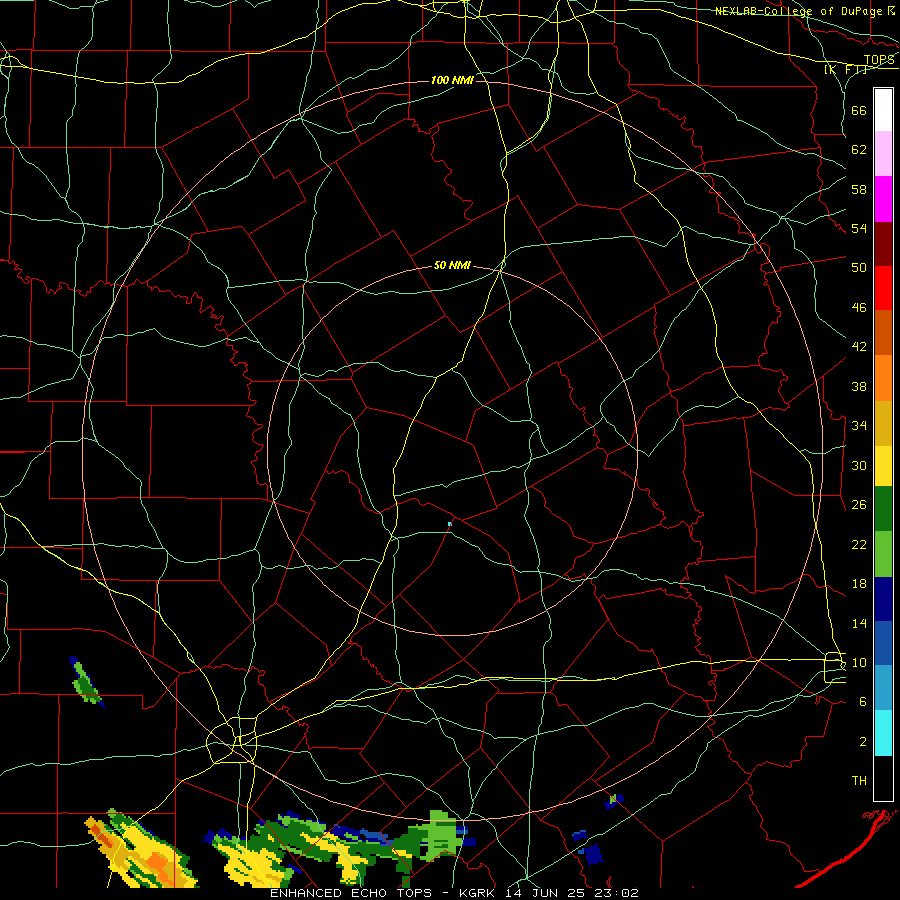Click the legend value "46"
This screenshot has height=900, width=900.
click(859, 308)
